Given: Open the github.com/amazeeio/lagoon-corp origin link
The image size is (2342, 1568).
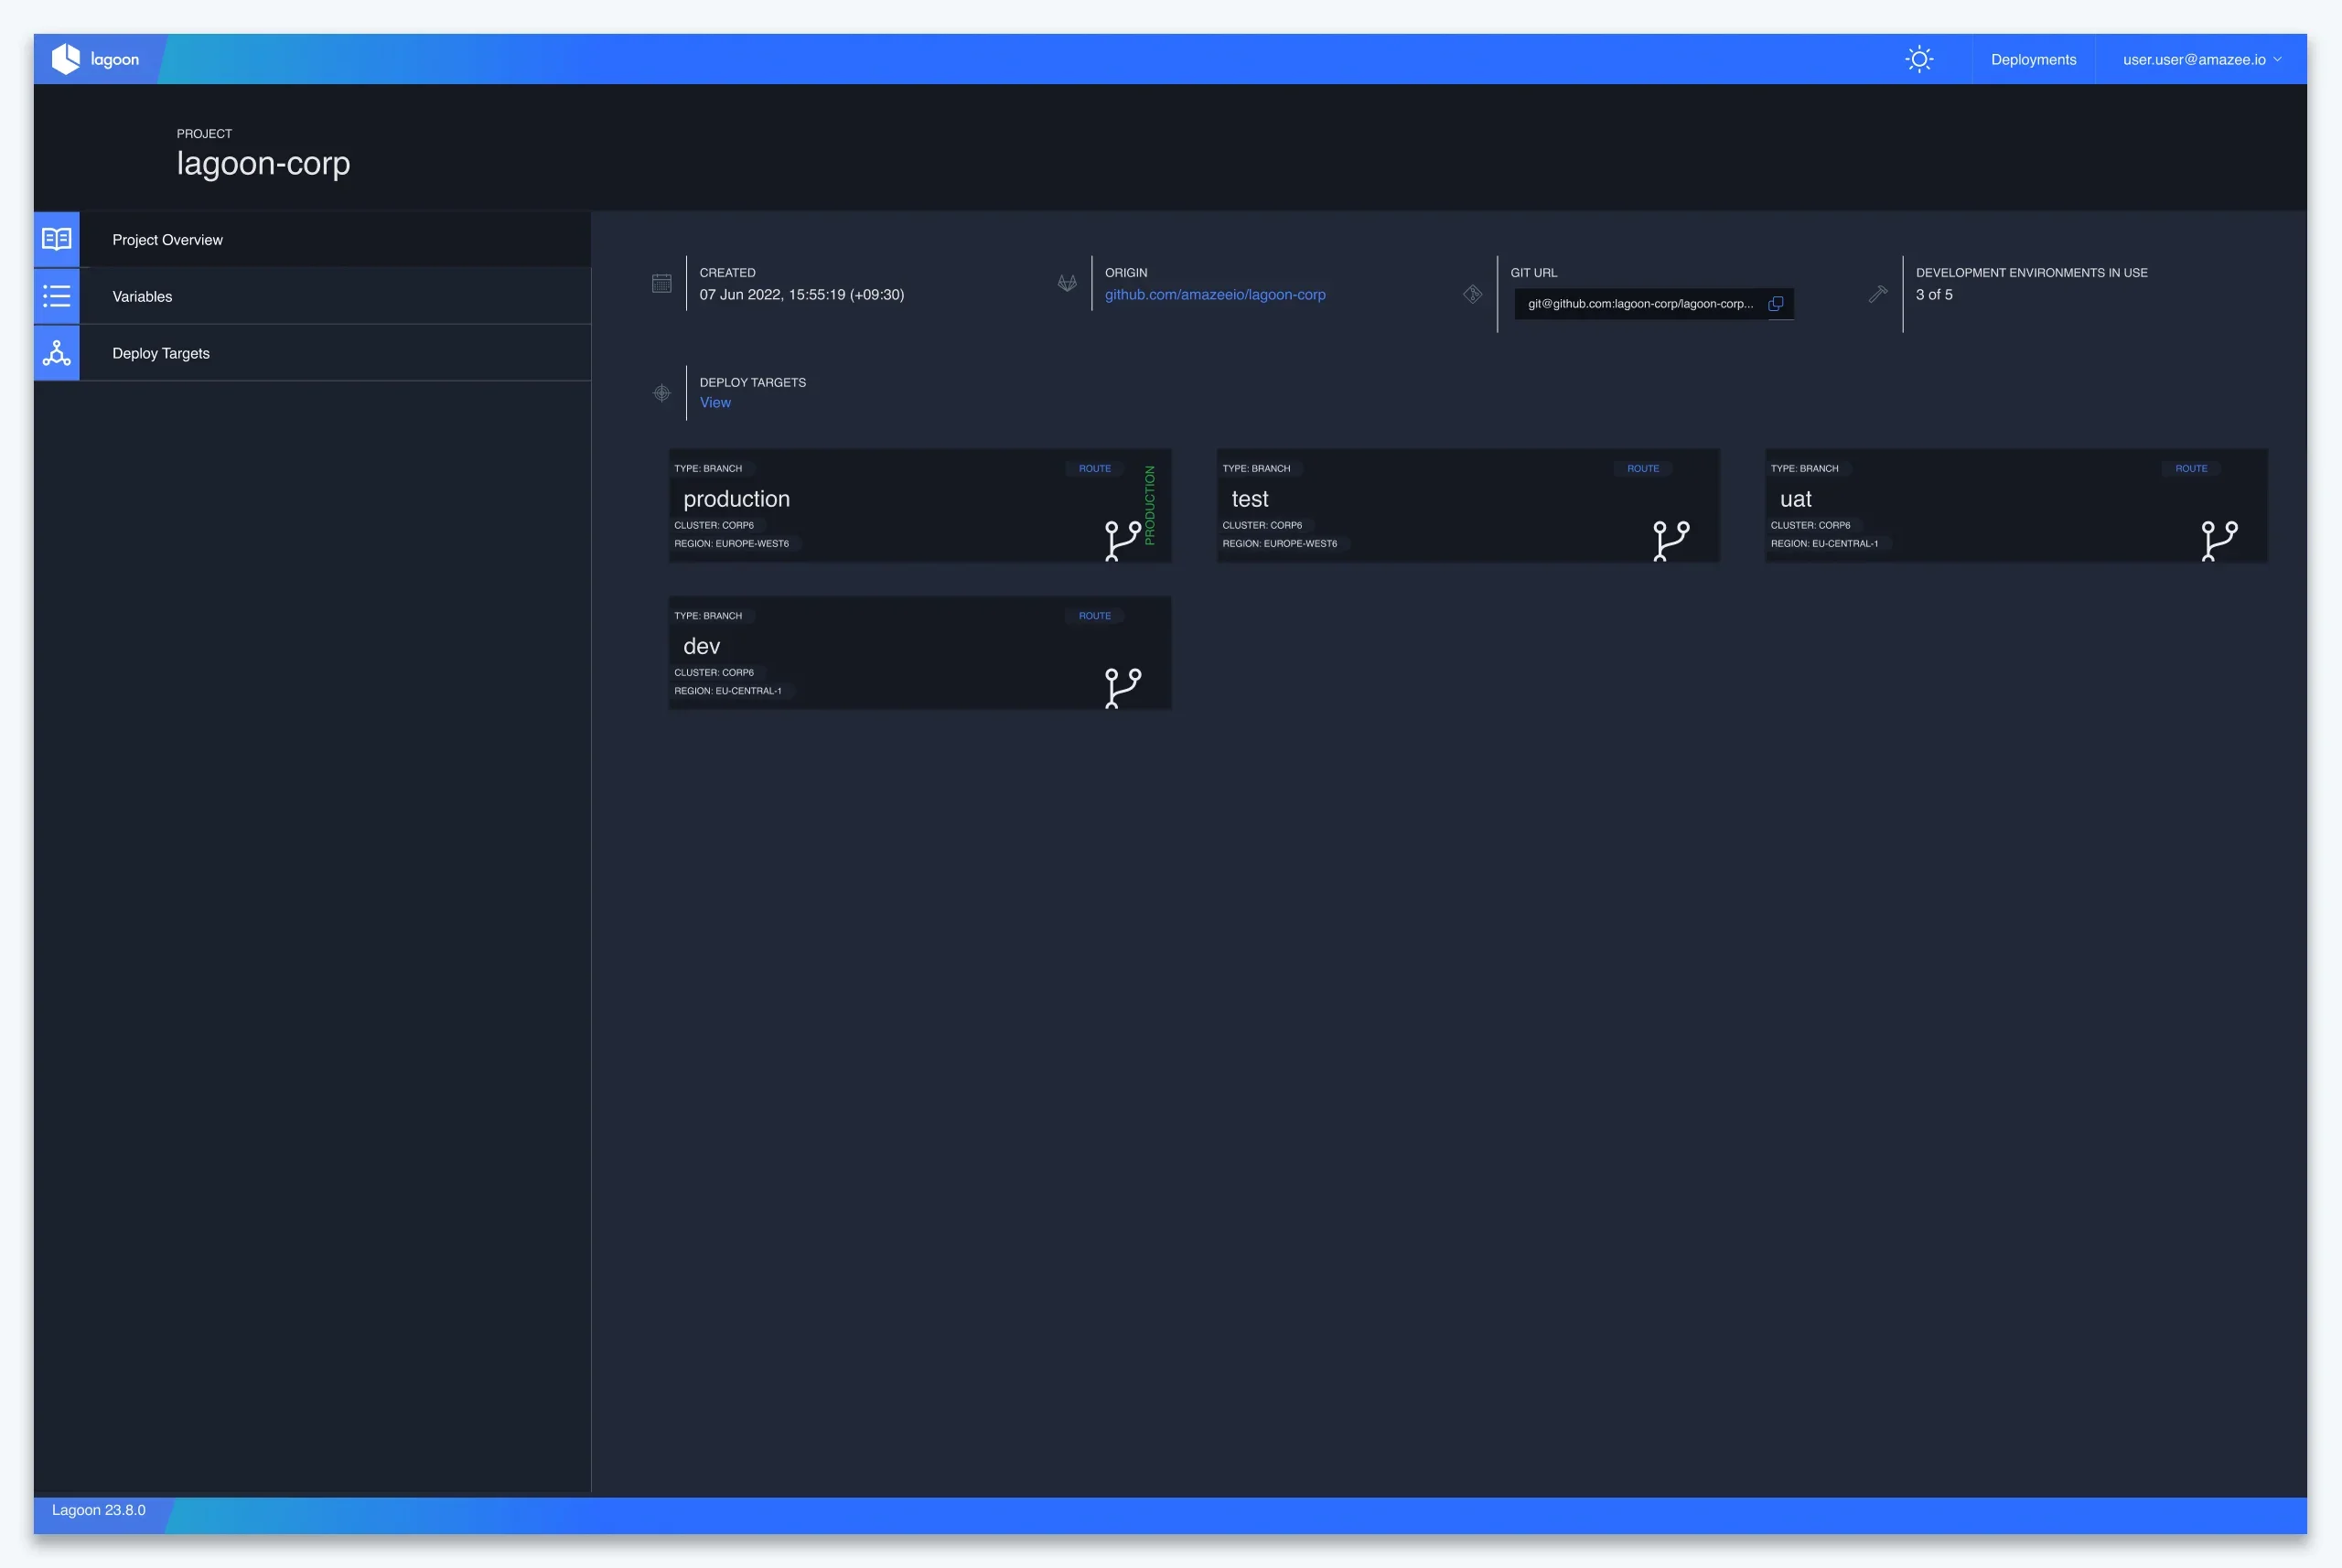Looking at the screenshot, I should (1214, 295).
